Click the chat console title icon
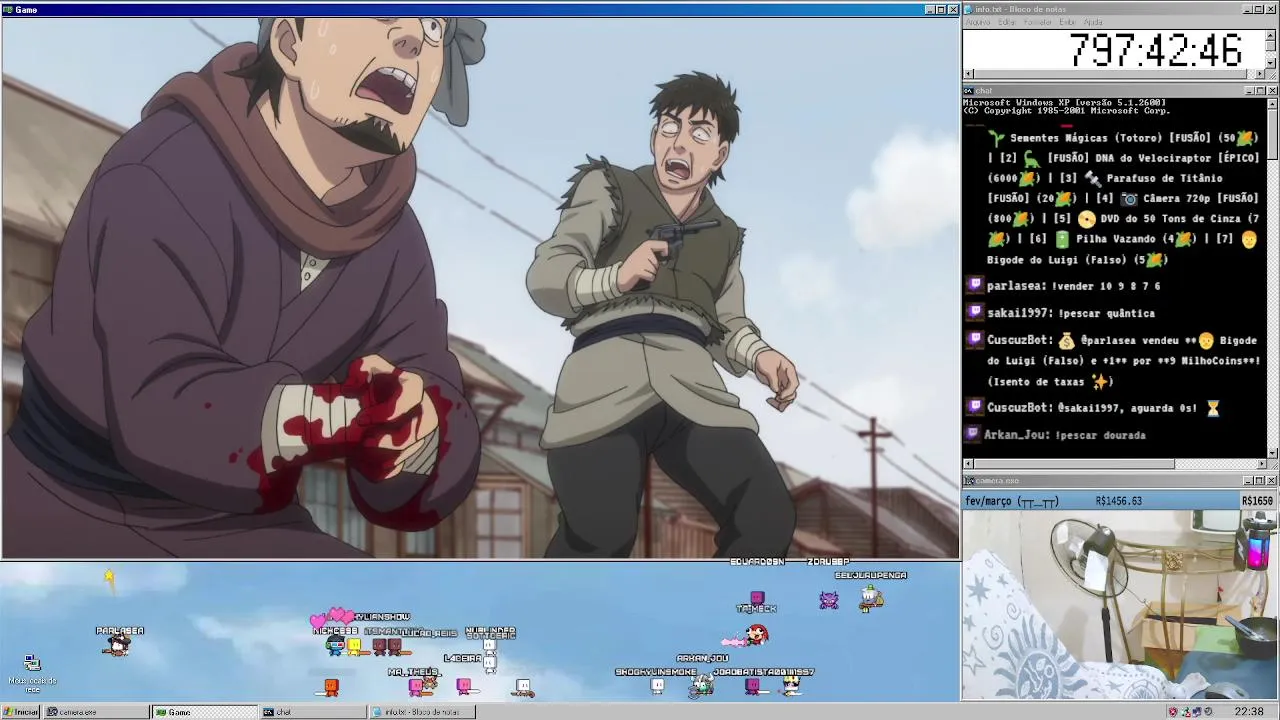 point(969,90)
